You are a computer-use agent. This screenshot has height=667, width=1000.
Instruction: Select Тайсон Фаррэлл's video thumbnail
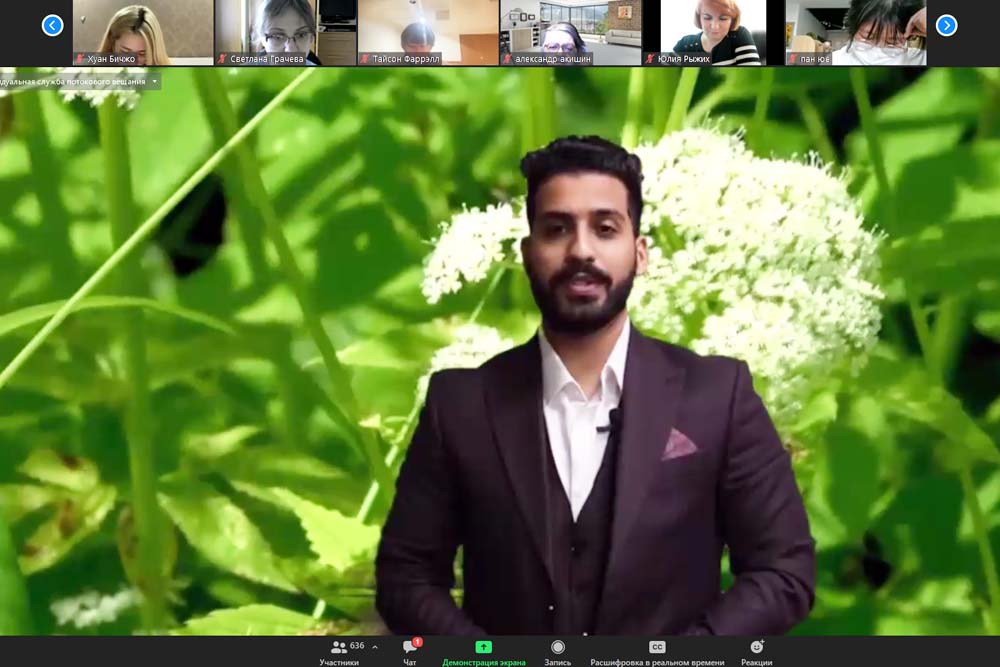pyautogui.click(x=428, y=32)
